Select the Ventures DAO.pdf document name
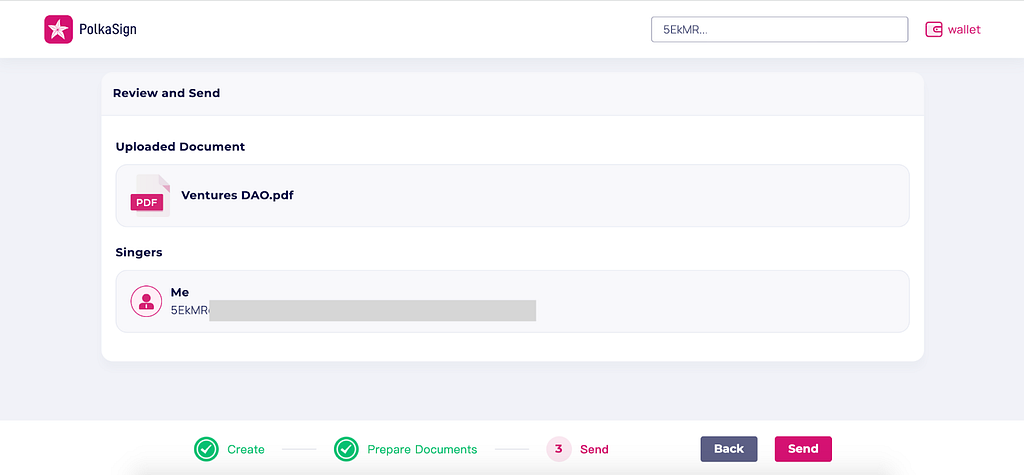 tap(237, 195)
